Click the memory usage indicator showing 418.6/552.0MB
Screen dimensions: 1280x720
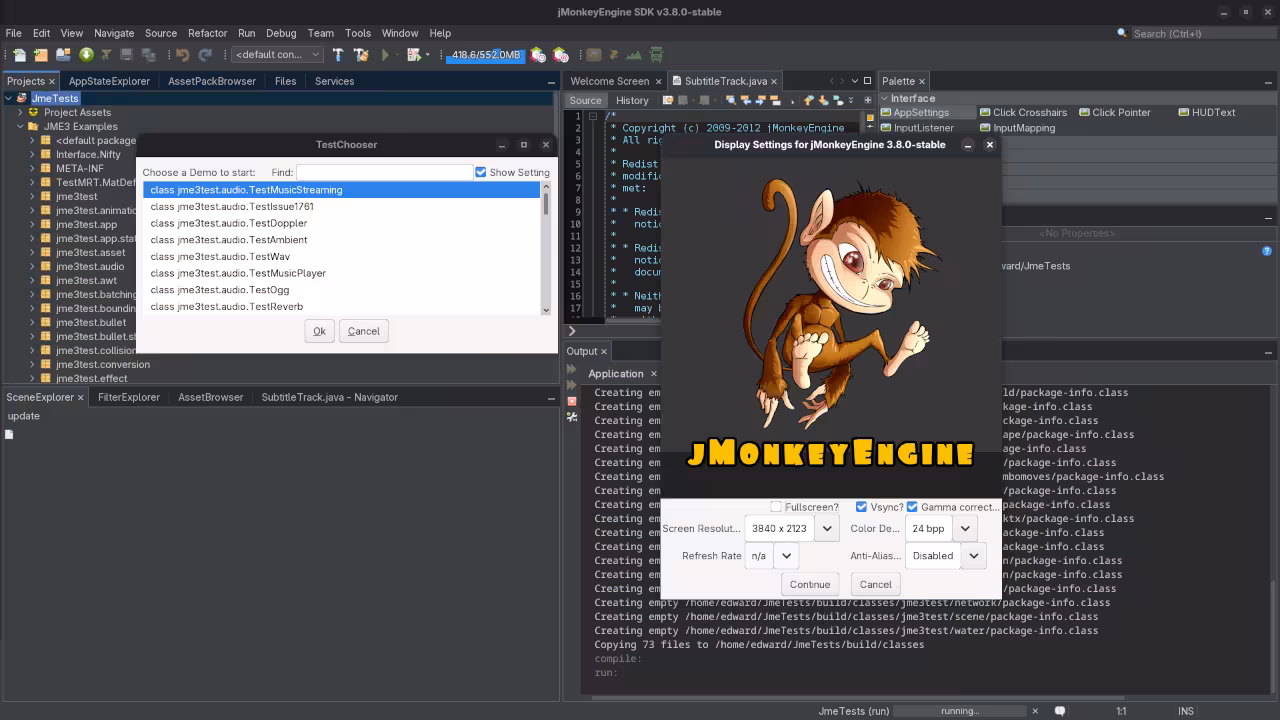[485, 55]
